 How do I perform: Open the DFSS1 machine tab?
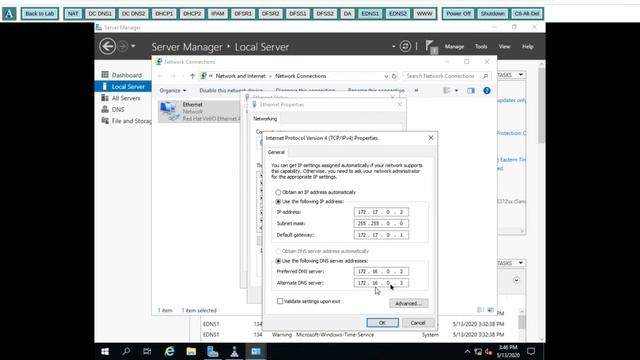pyautogui.click(x=298, y=13)
